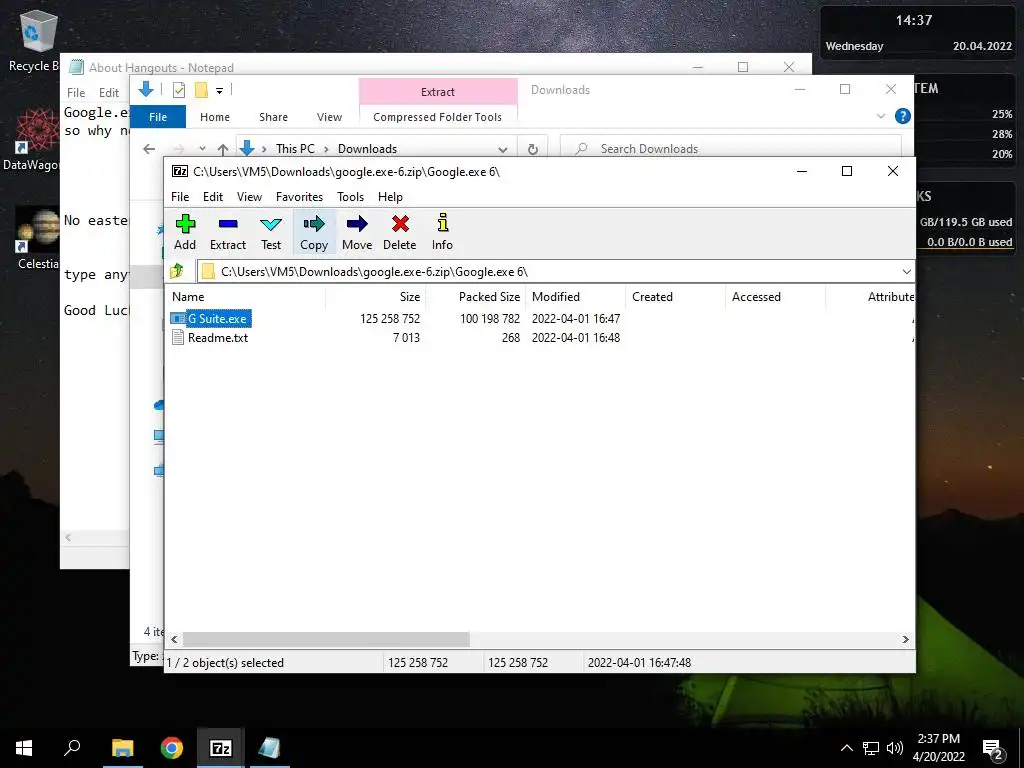Switch to Notepad taskbar button
This screenshot has width=1024, height=768.
(x=269, y=748)
